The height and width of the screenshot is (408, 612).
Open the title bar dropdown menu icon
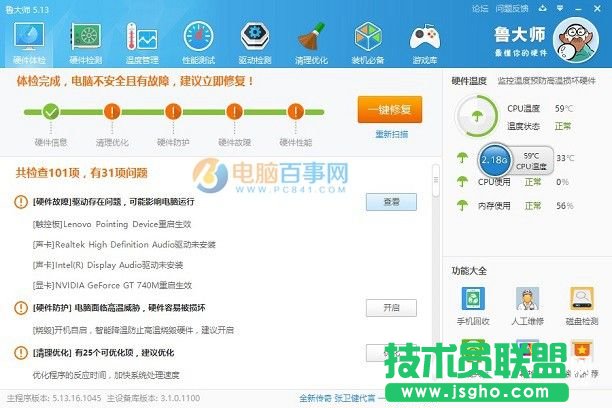[x=560, y=8]
